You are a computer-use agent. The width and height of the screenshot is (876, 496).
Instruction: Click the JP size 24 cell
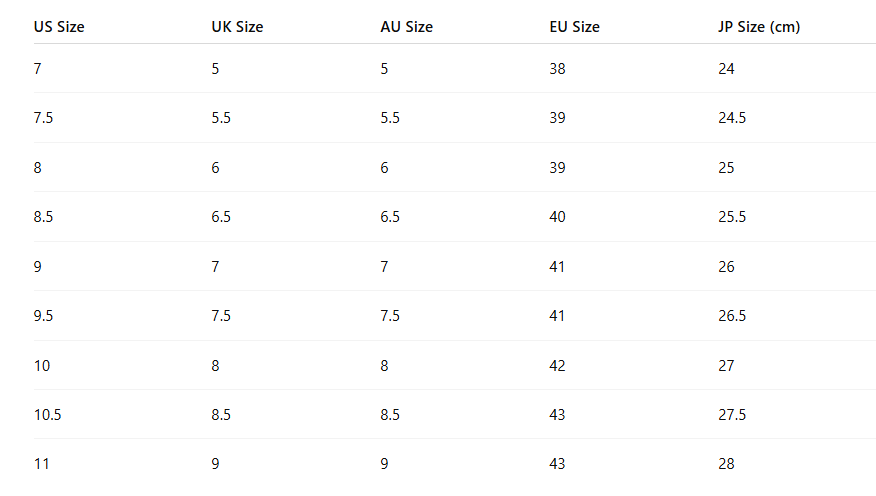(726, 69)
